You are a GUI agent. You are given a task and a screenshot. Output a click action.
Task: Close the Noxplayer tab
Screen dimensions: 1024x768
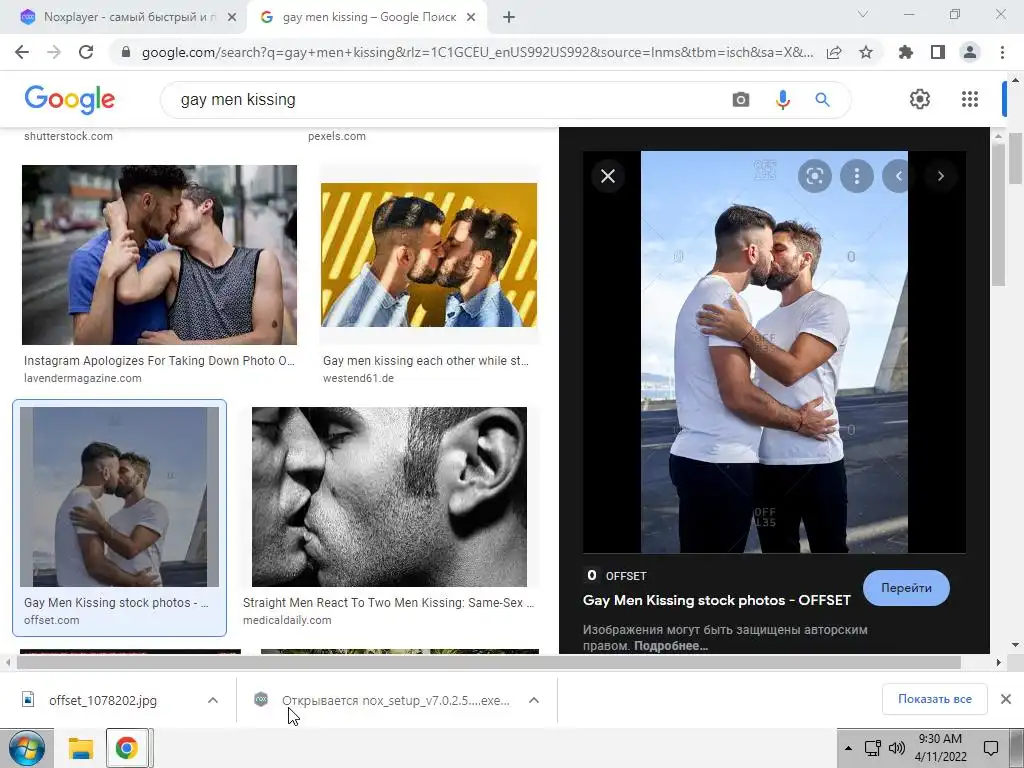point(232,18)
